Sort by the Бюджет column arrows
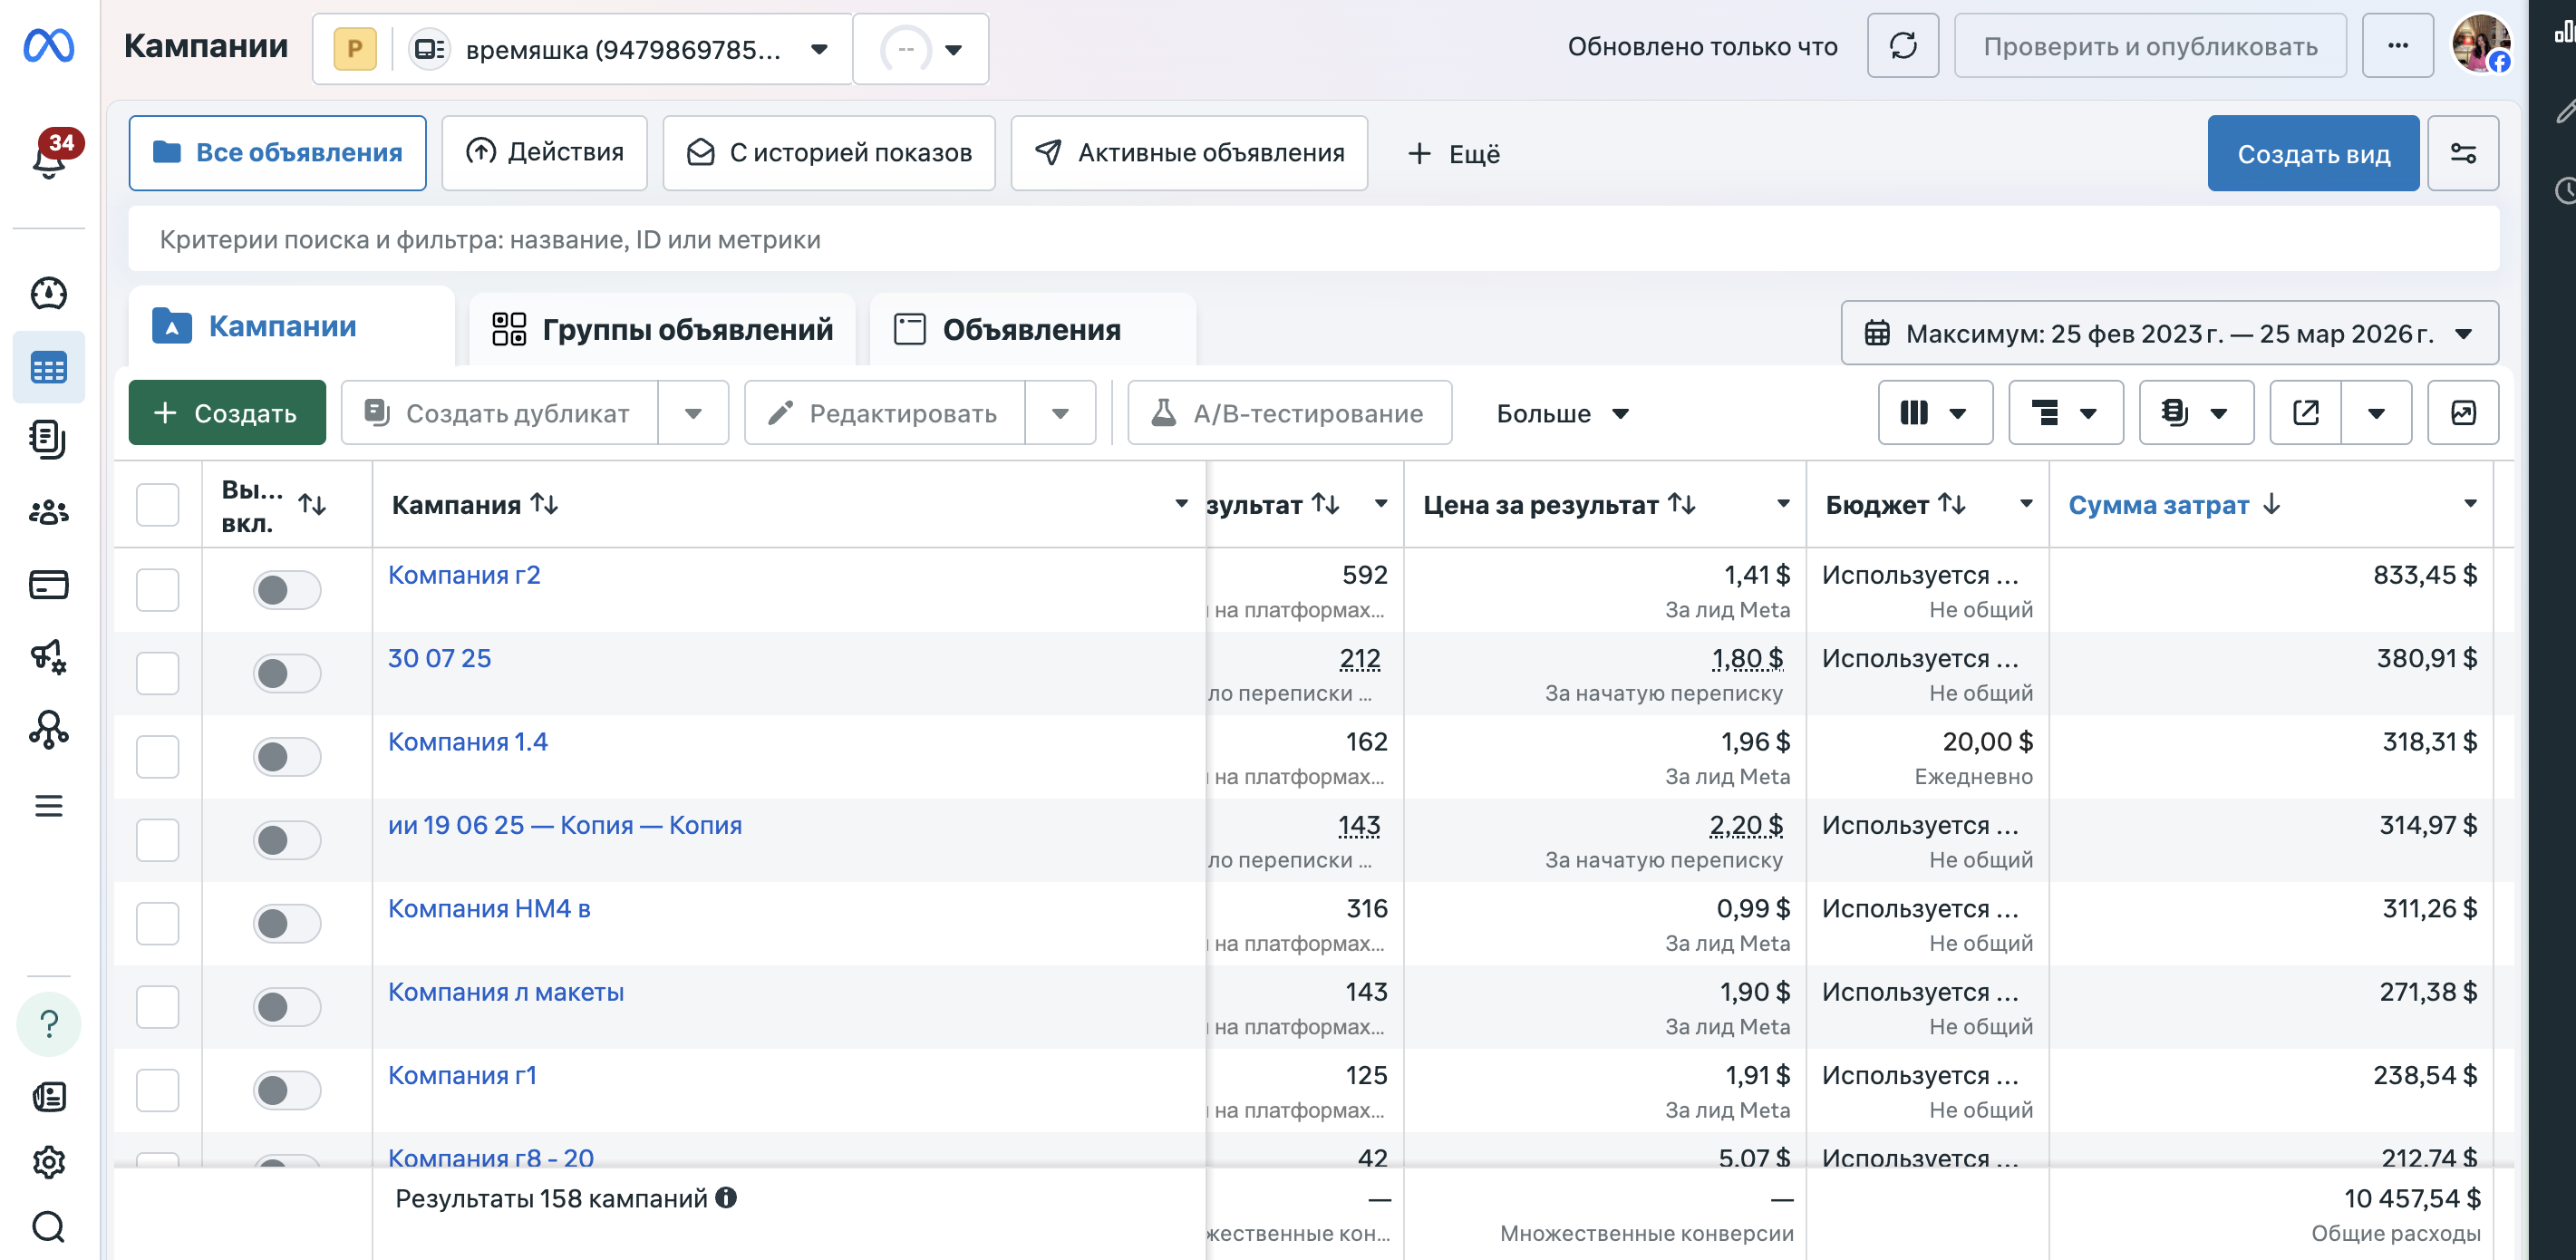 coord(1952,504)
